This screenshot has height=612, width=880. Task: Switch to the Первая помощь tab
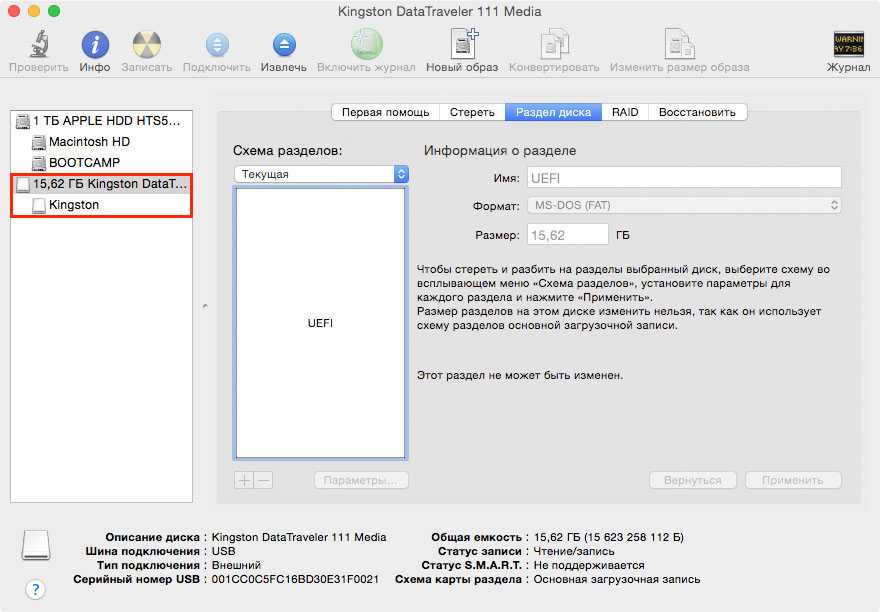[386, 112]
